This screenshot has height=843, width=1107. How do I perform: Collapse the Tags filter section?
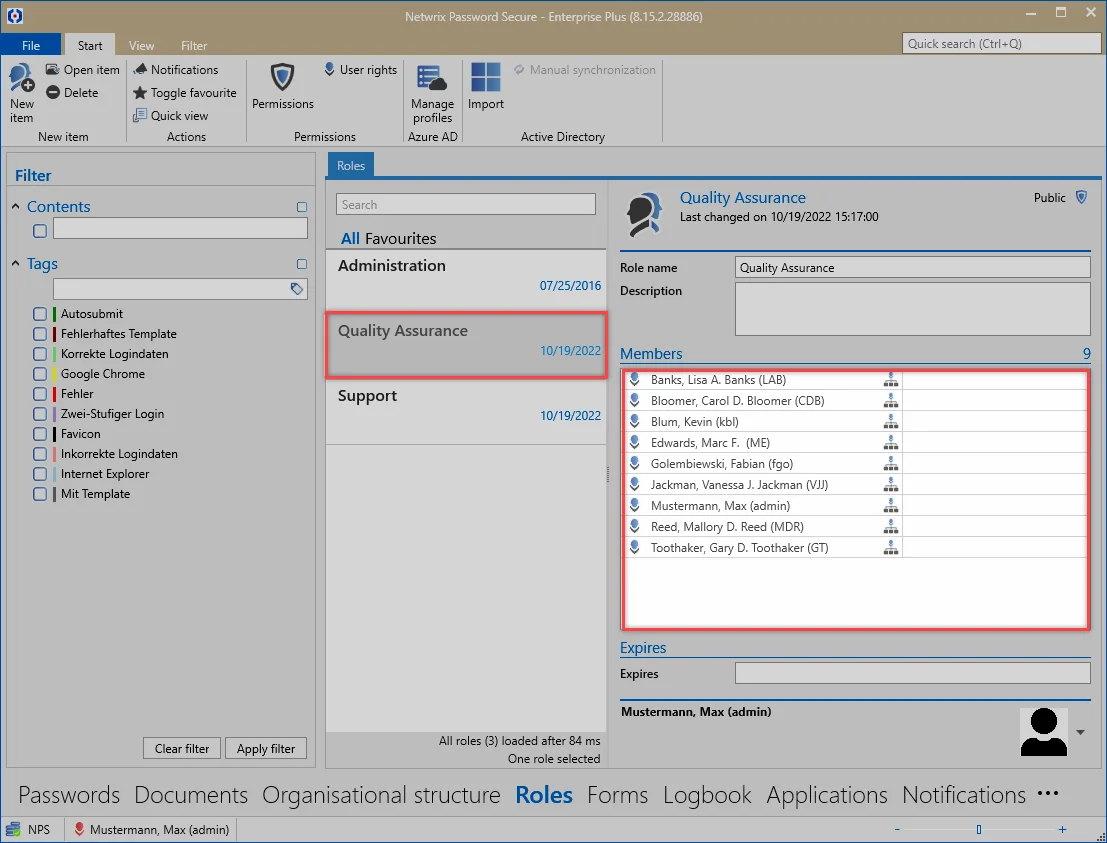[16, 263]
